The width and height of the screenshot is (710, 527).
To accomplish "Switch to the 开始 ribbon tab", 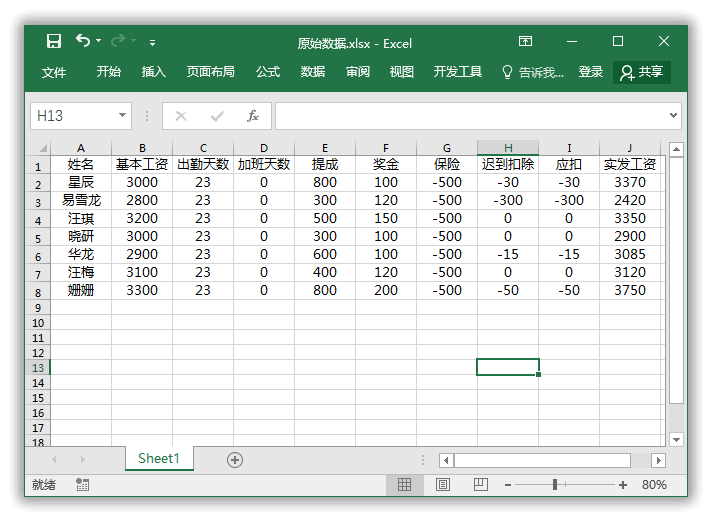I will pyautogui.click(x=109, y=72).
